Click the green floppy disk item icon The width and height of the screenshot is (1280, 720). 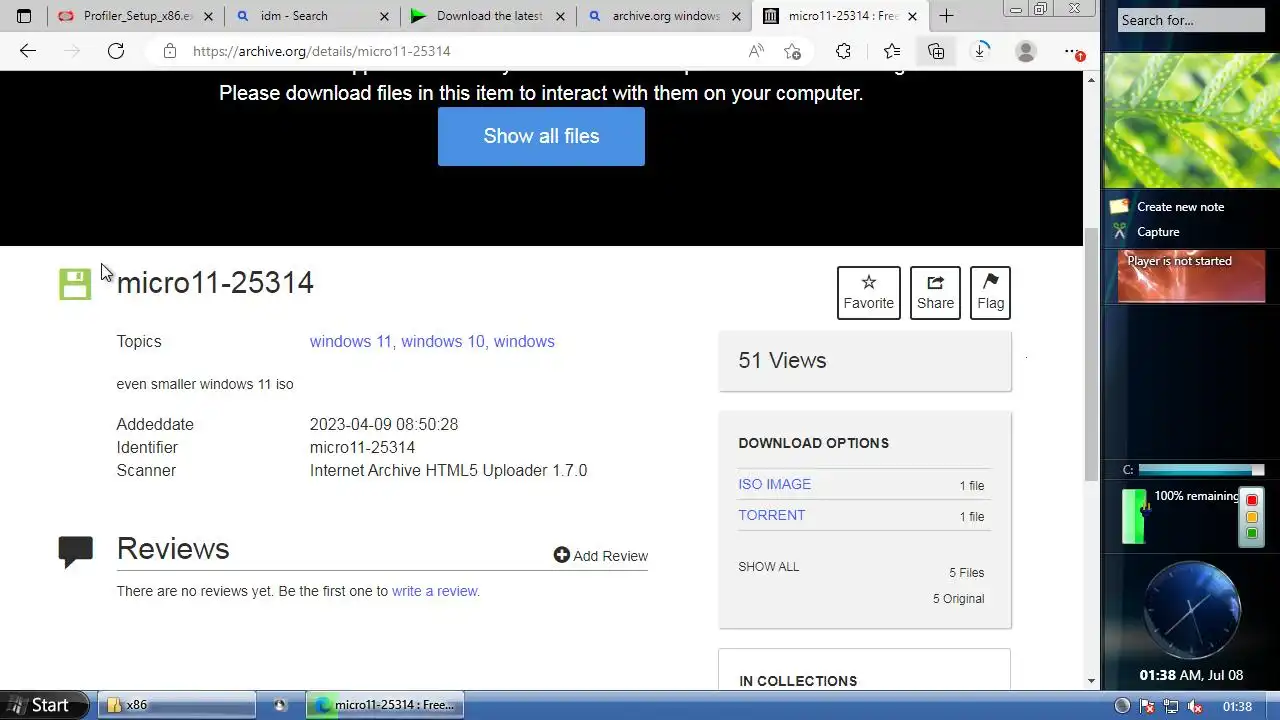(75, 284)
